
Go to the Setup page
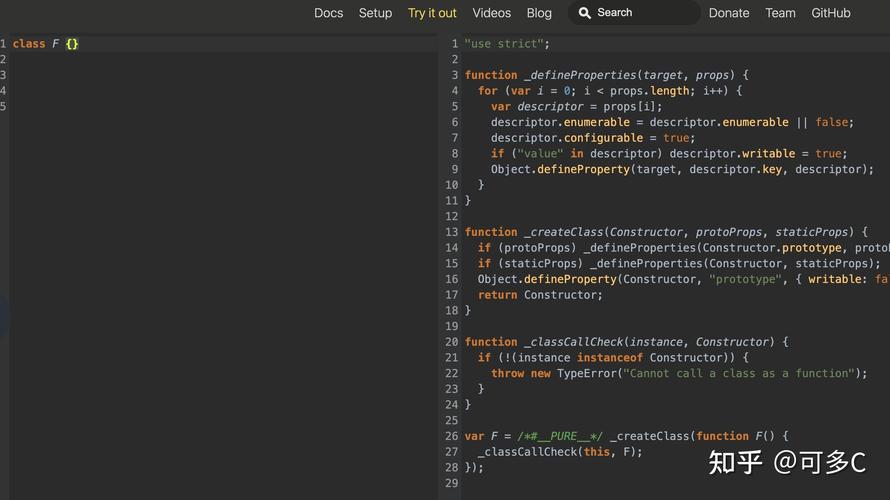[375, 13]
